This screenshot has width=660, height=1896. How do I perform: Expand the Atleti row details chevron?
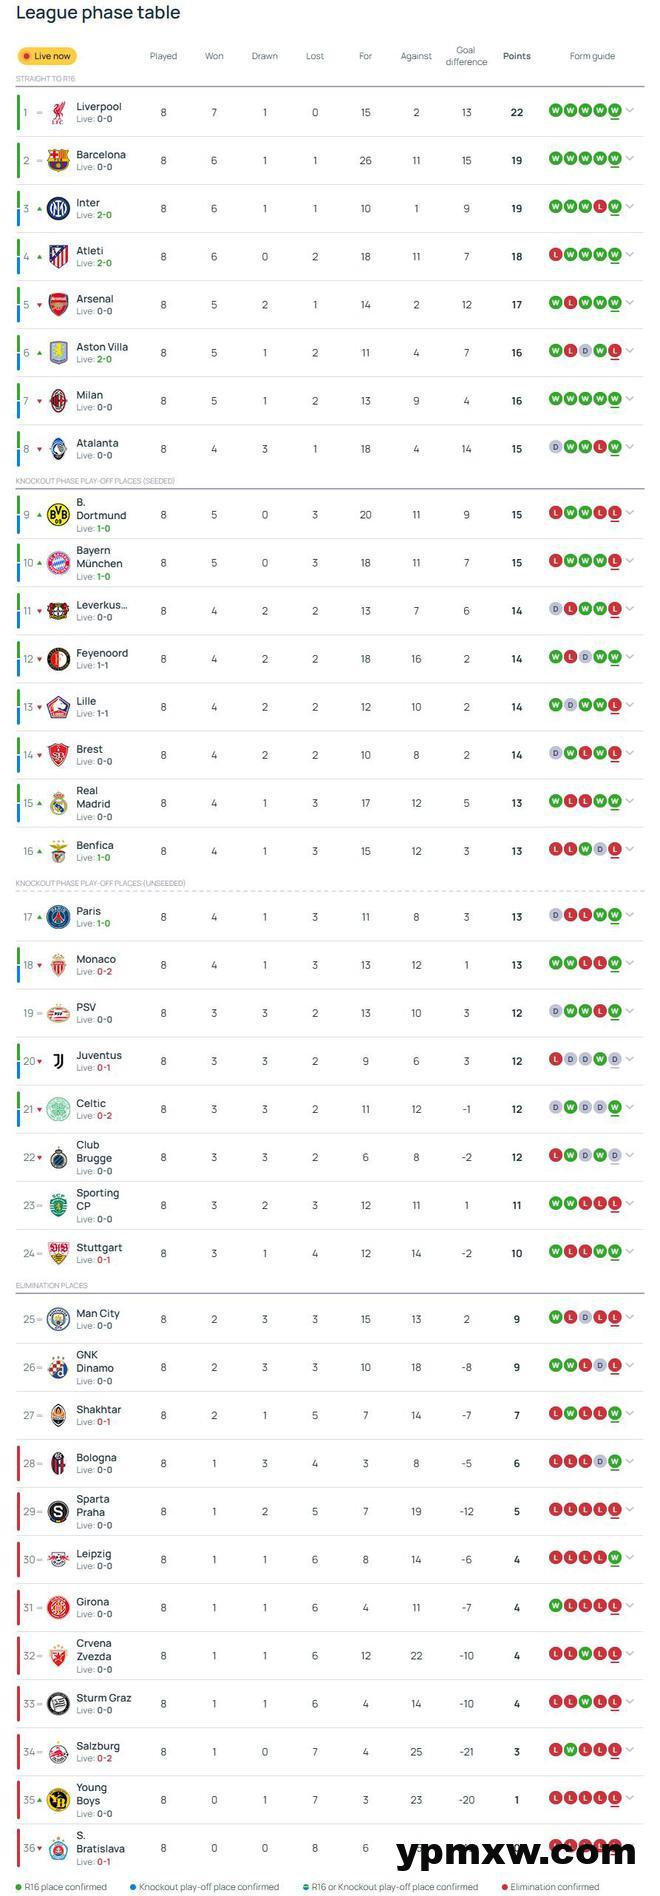point(630,255)
